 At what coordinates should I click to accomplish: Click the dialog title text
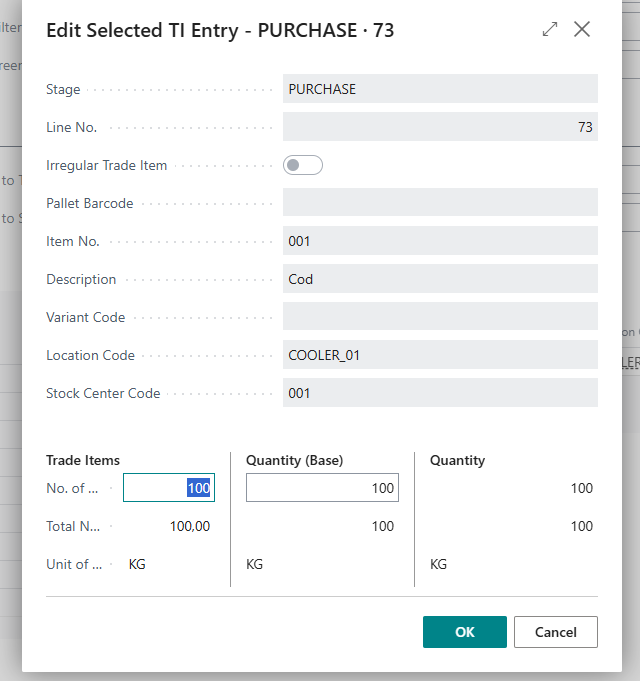(x=220, y=31)
